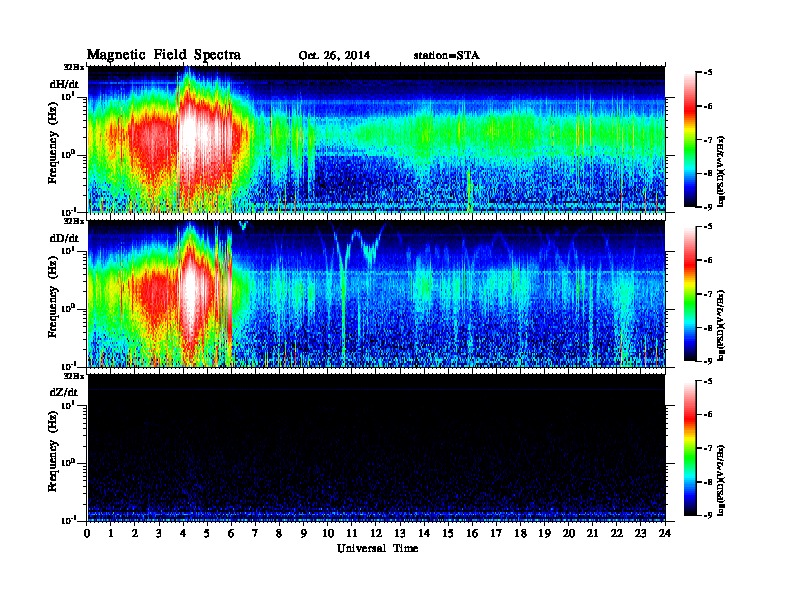
Task: Click hour "4" on the Universal Time axis
Action: point(183,533)
